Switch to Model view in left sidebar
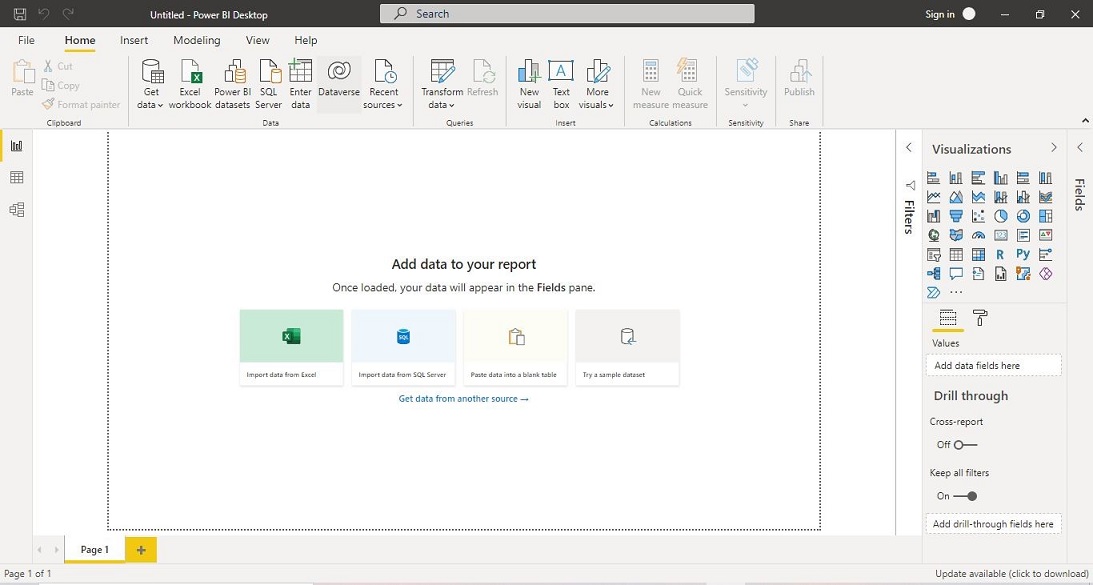The height and width of the screenshot is (585, 1093). (17, 209)
